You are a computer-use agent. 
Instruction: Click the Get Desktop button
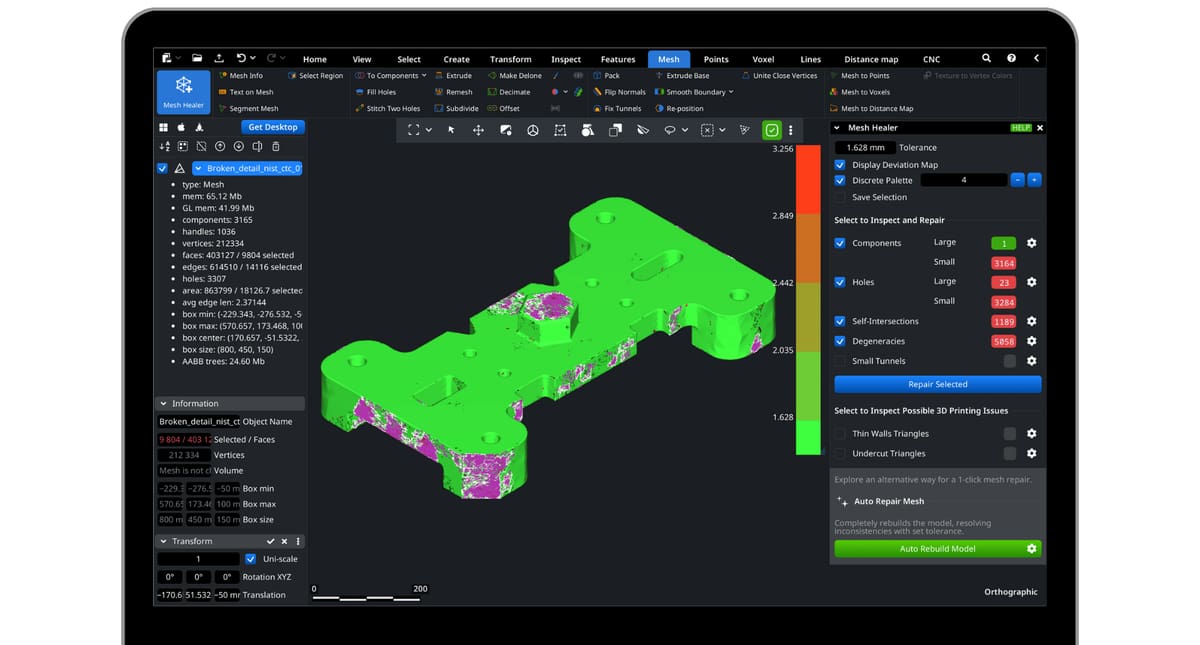click(272, 127)
